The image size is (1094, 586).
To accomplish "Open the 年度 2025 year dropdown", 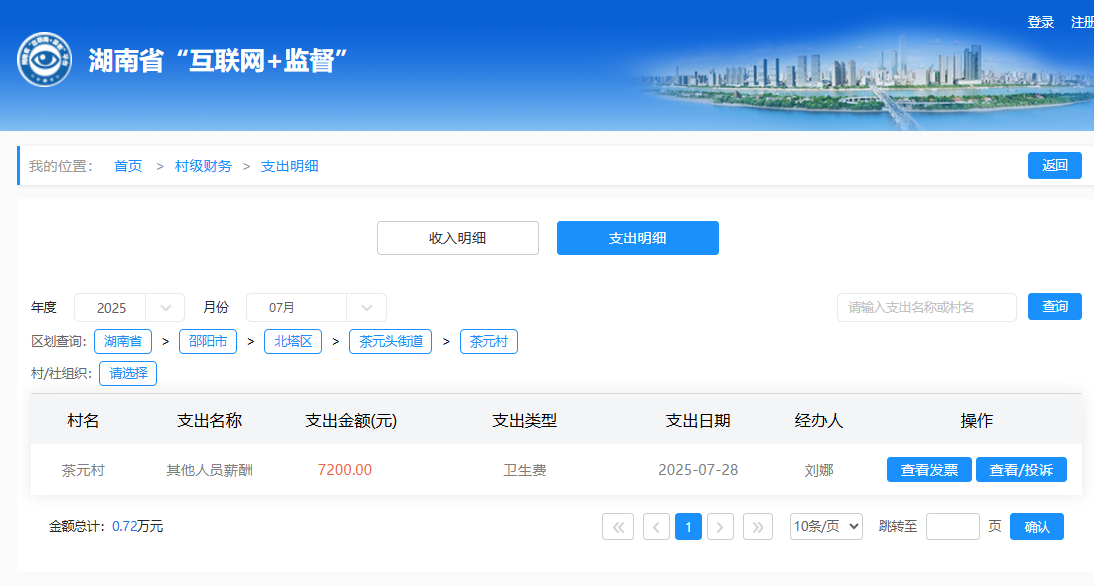I will pos(129,308).
